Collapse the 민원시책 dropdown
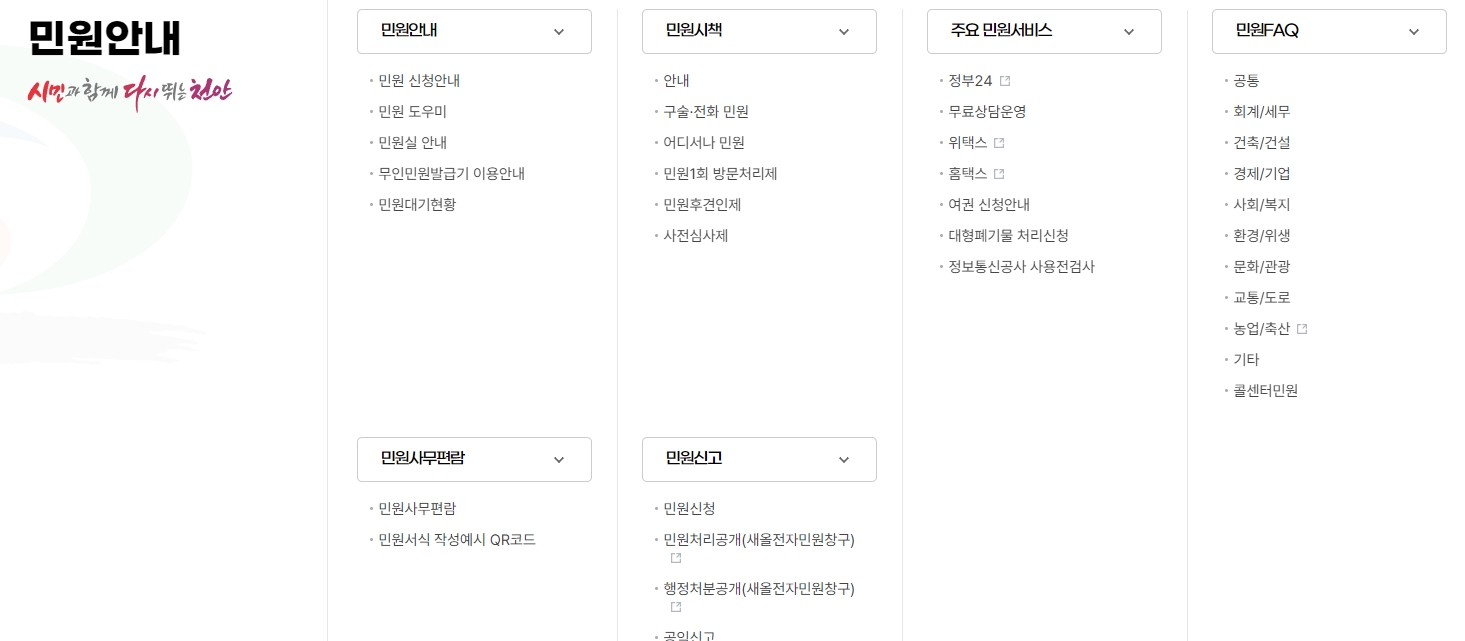The width and height of the screenshot is (1465, 641). [843, 31]
